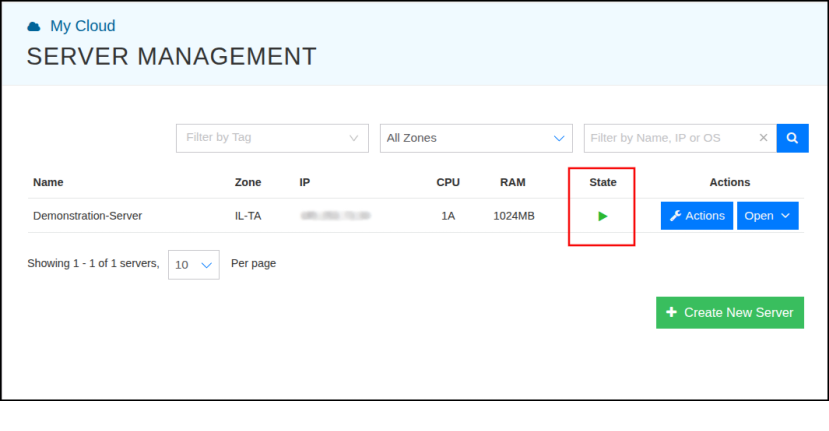Focus the Filter by Name, IP or OS field
Image resolution: width=829 pixels, height=431 pixels.
pyautogui.click(x=668, y=138)
